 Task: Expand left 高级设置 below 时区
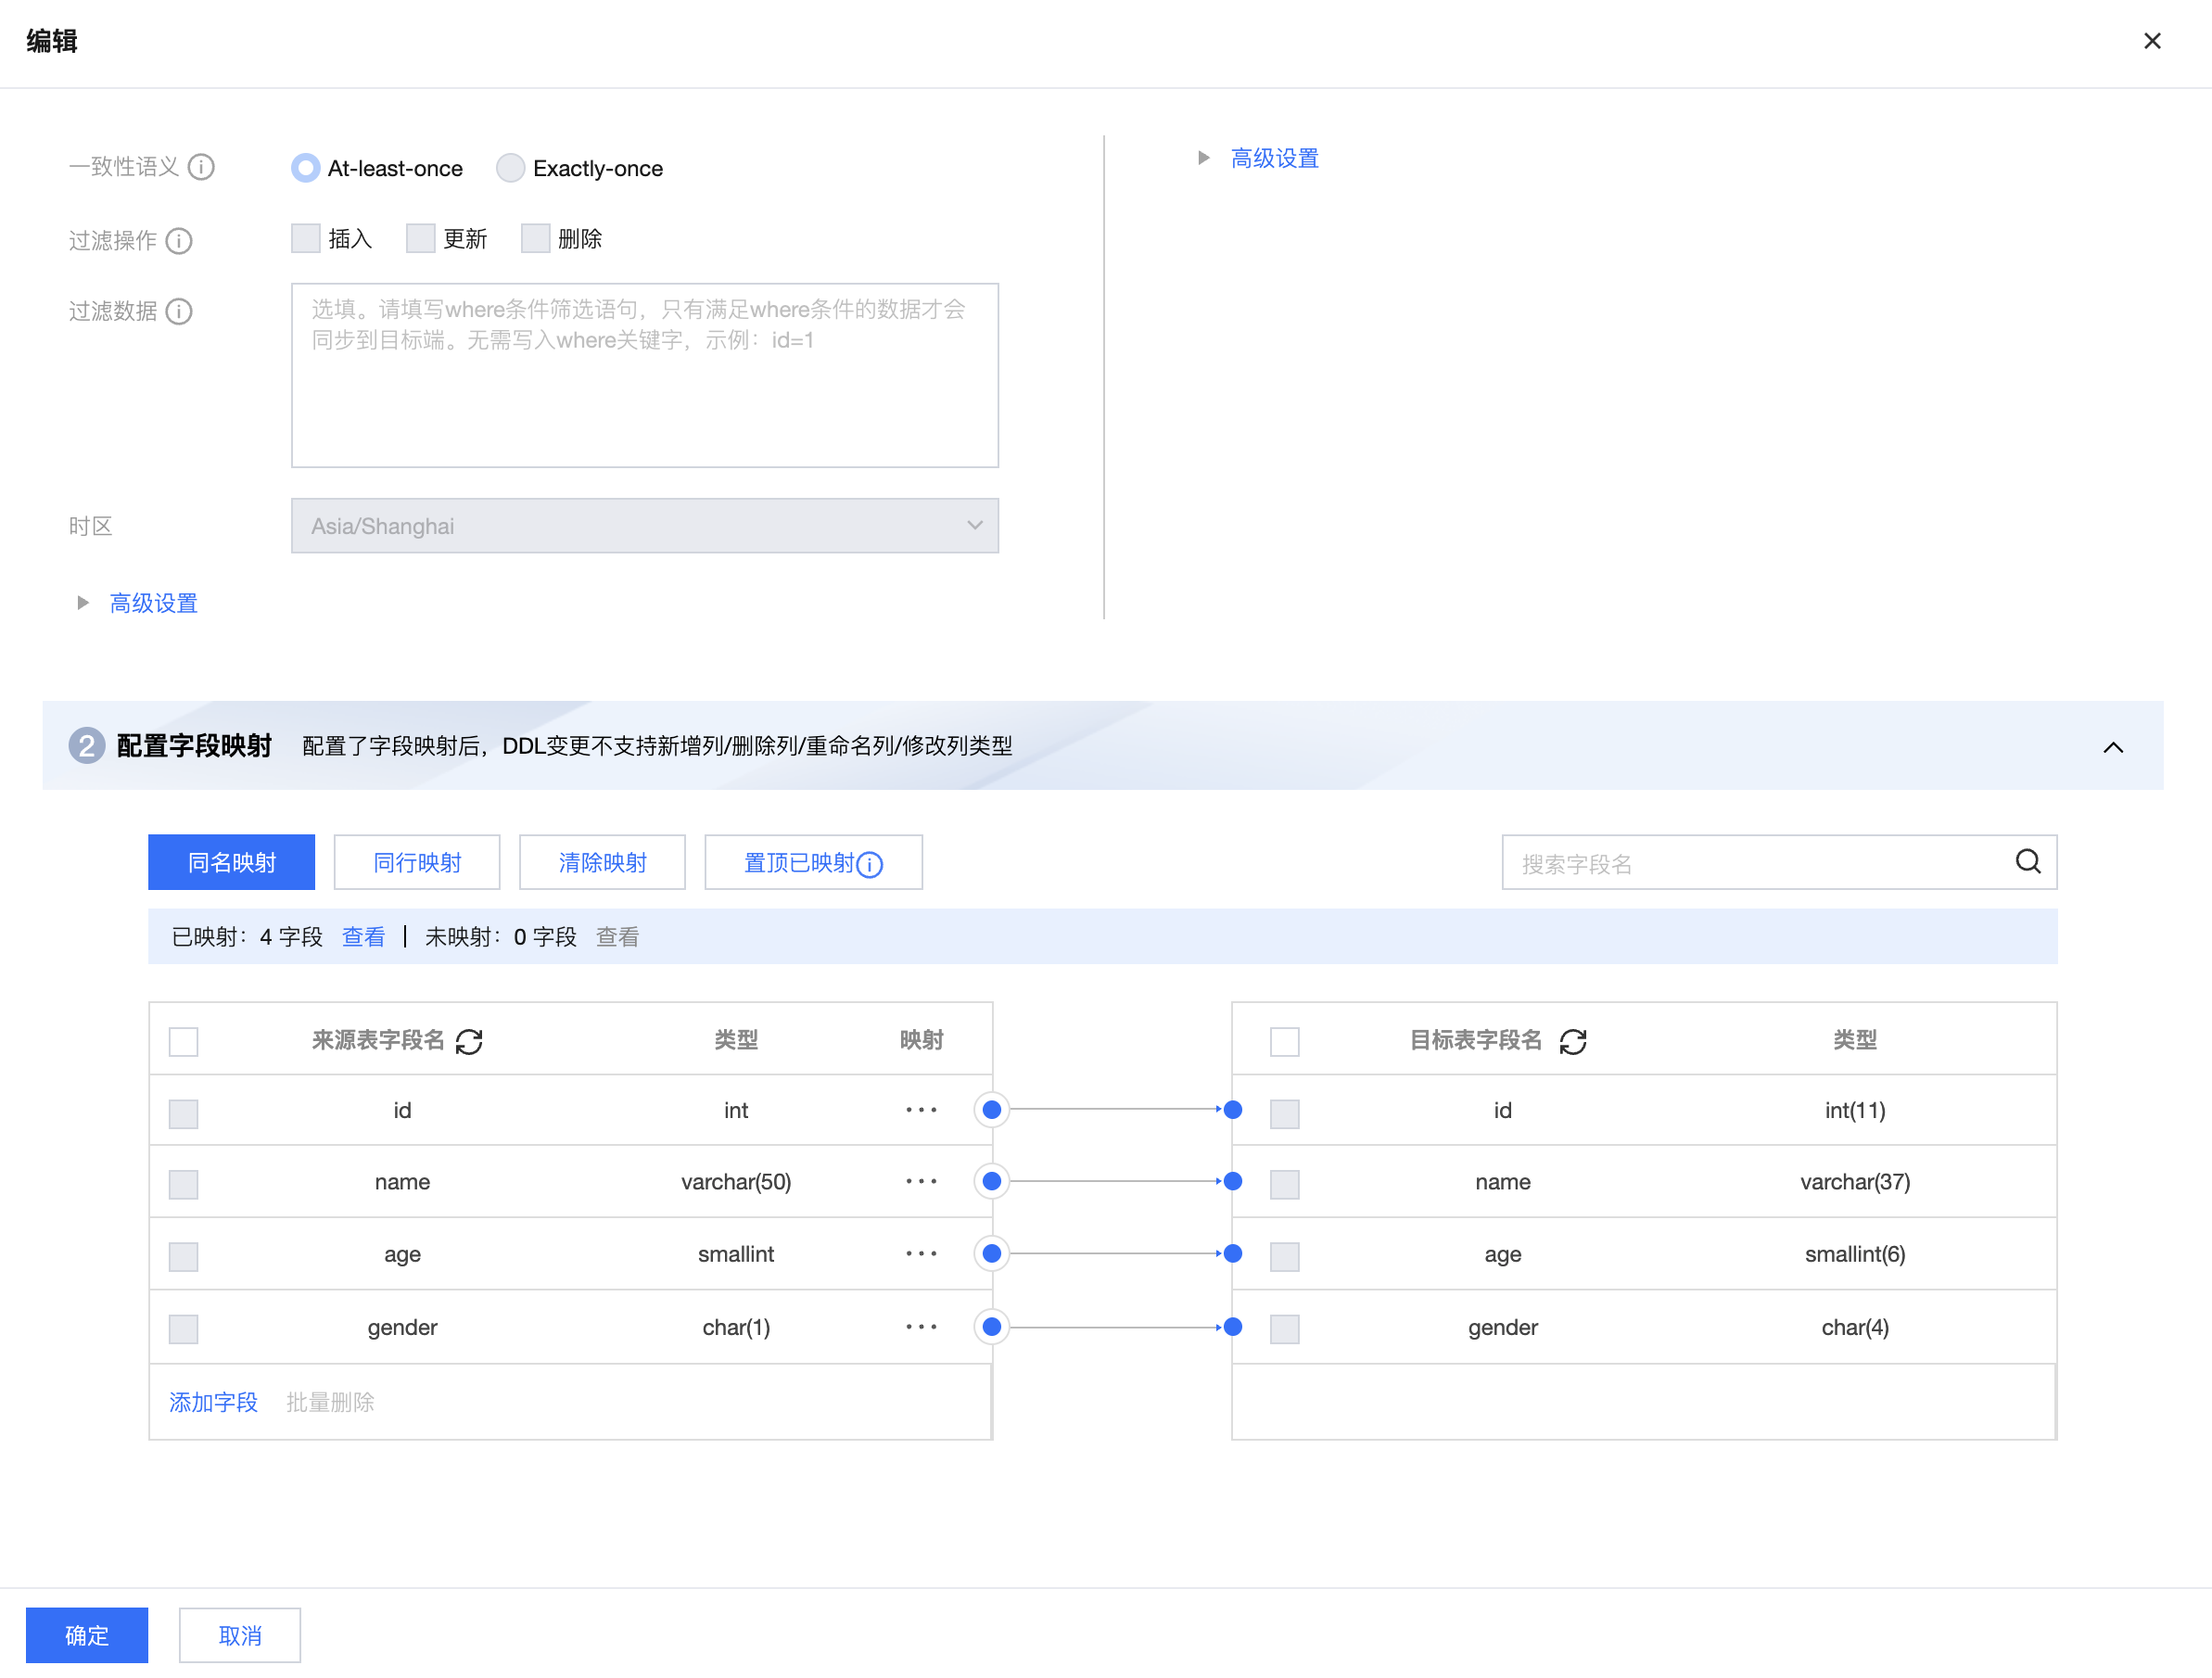(x=153, y=603)
